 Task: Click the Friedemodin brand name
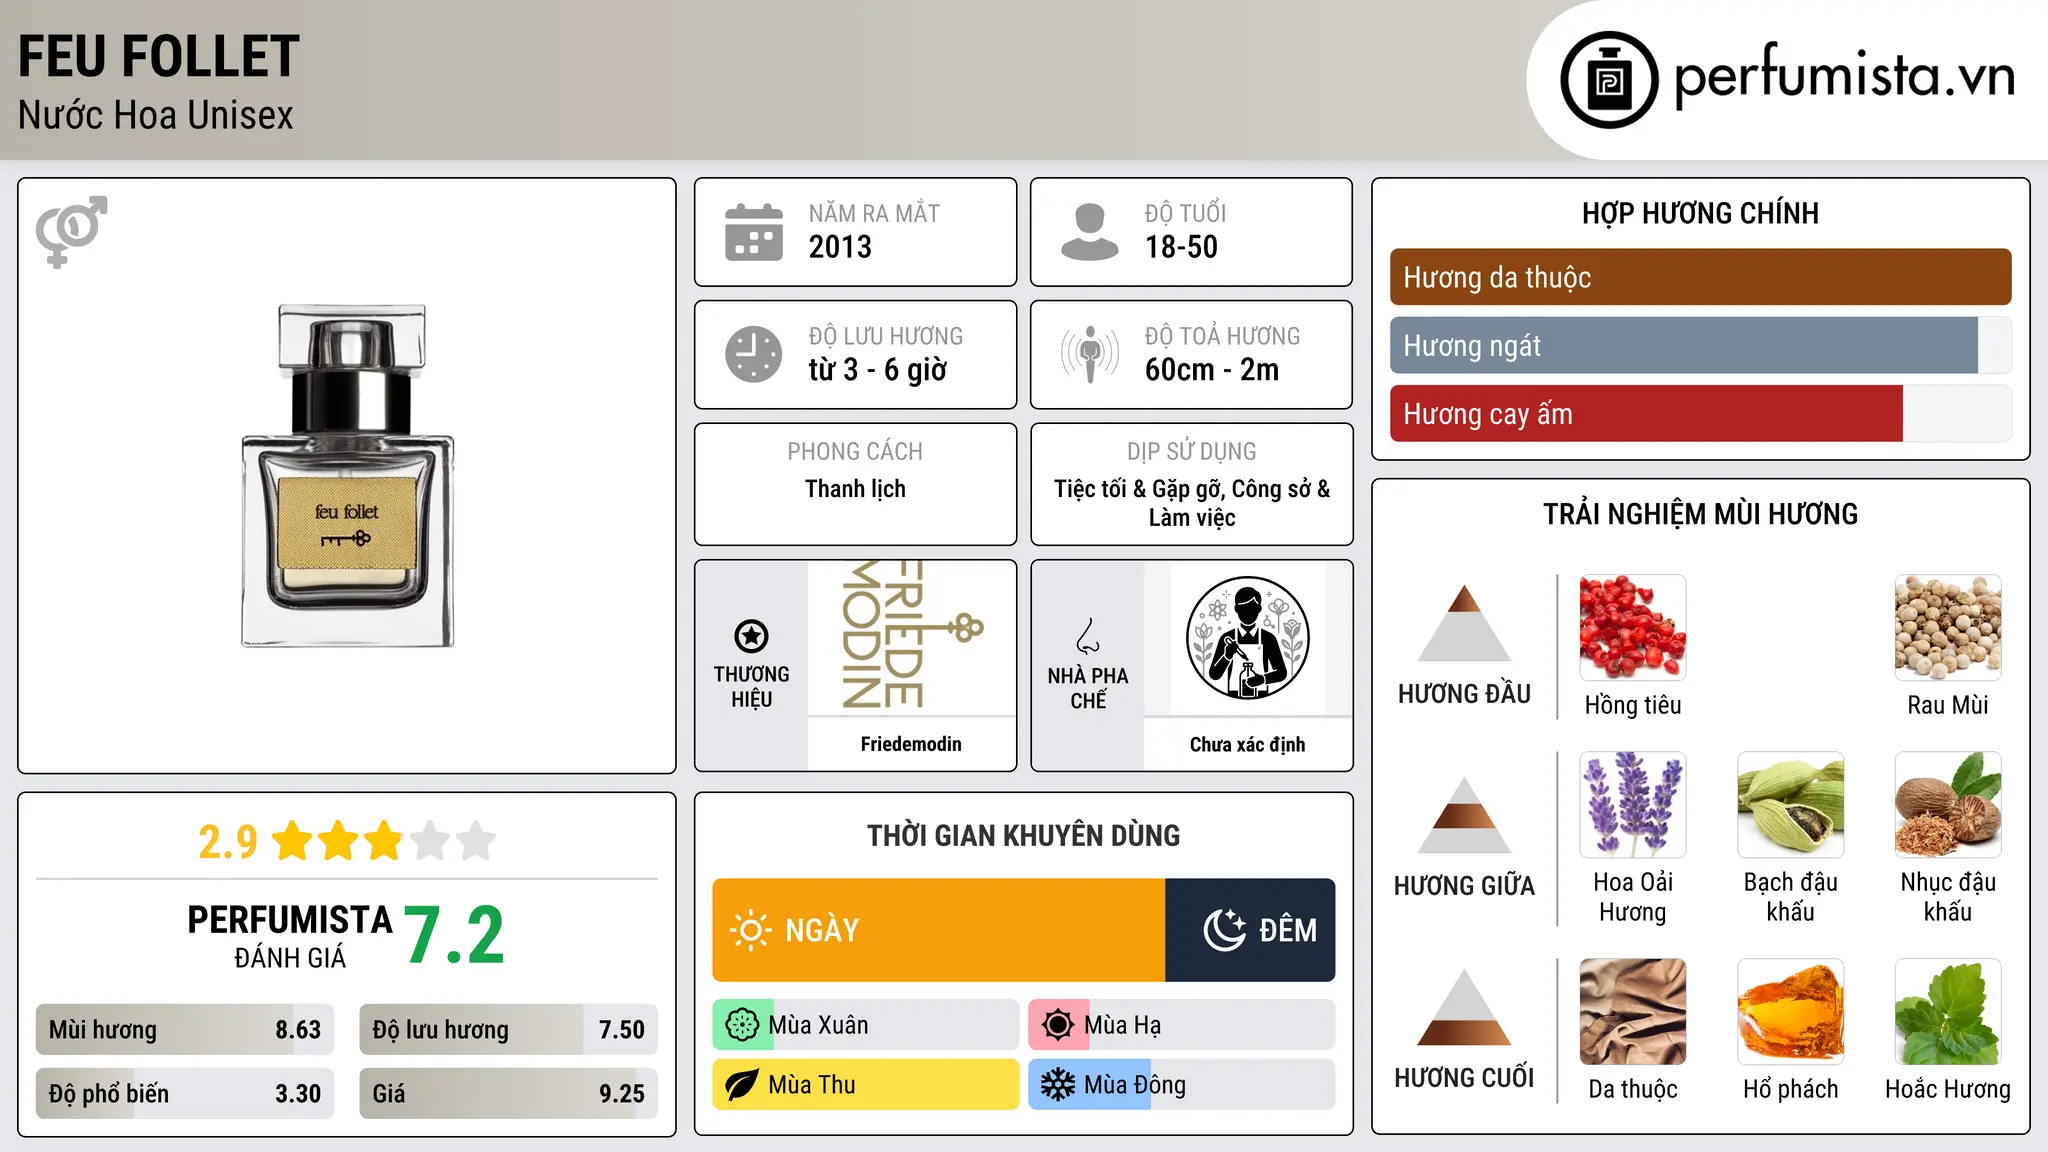pos(911,744)
